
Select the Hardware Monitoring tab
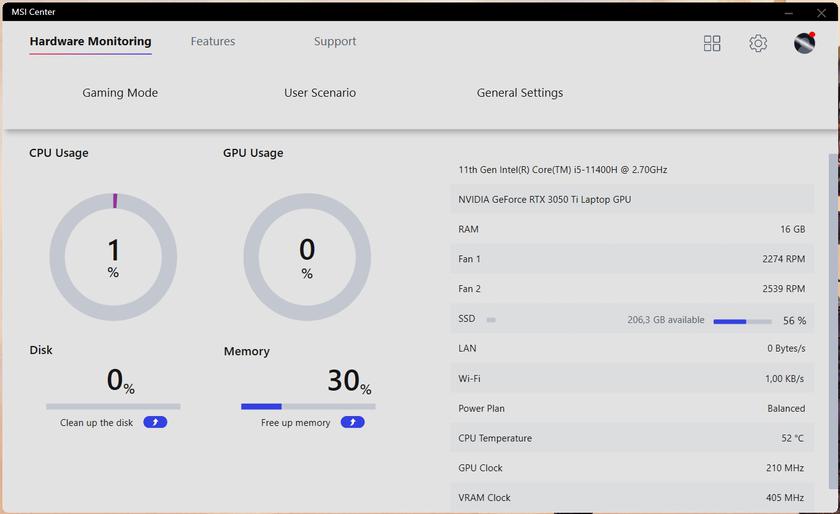click(x=90, y=41)
